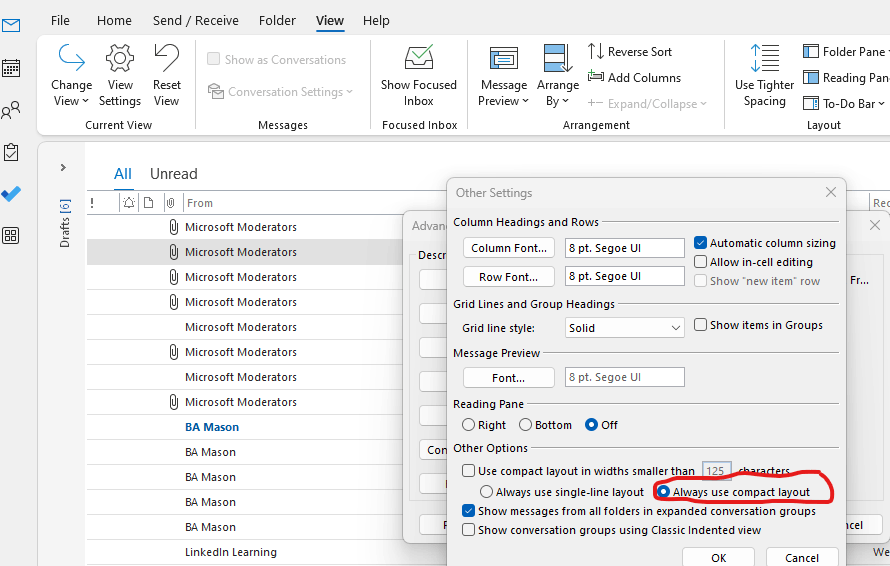Screen dimensions: 890x566
Task: Open the People contacts icon
Action: [x=11, y=110]
